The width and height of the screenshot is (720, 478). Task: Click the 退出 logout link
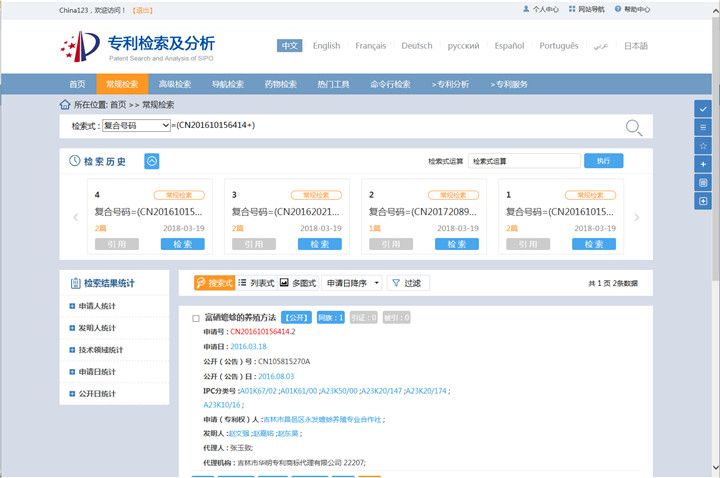coord(142,11)
